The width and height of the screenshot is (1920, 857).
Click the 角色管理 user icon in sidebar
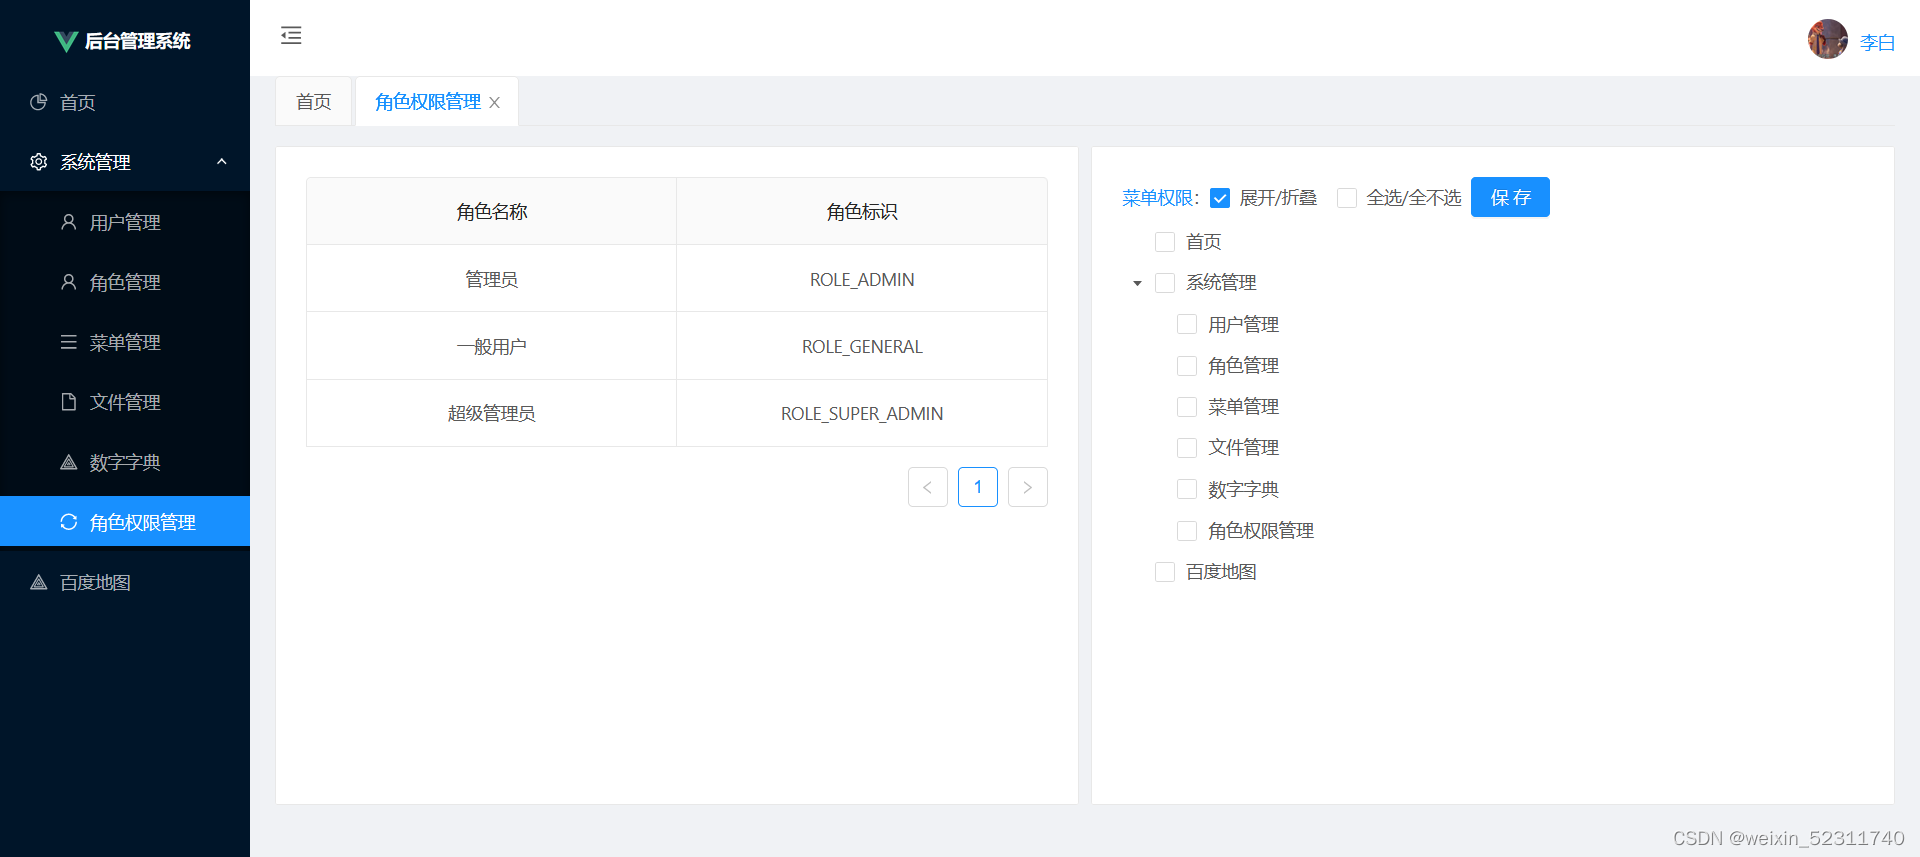69,282
